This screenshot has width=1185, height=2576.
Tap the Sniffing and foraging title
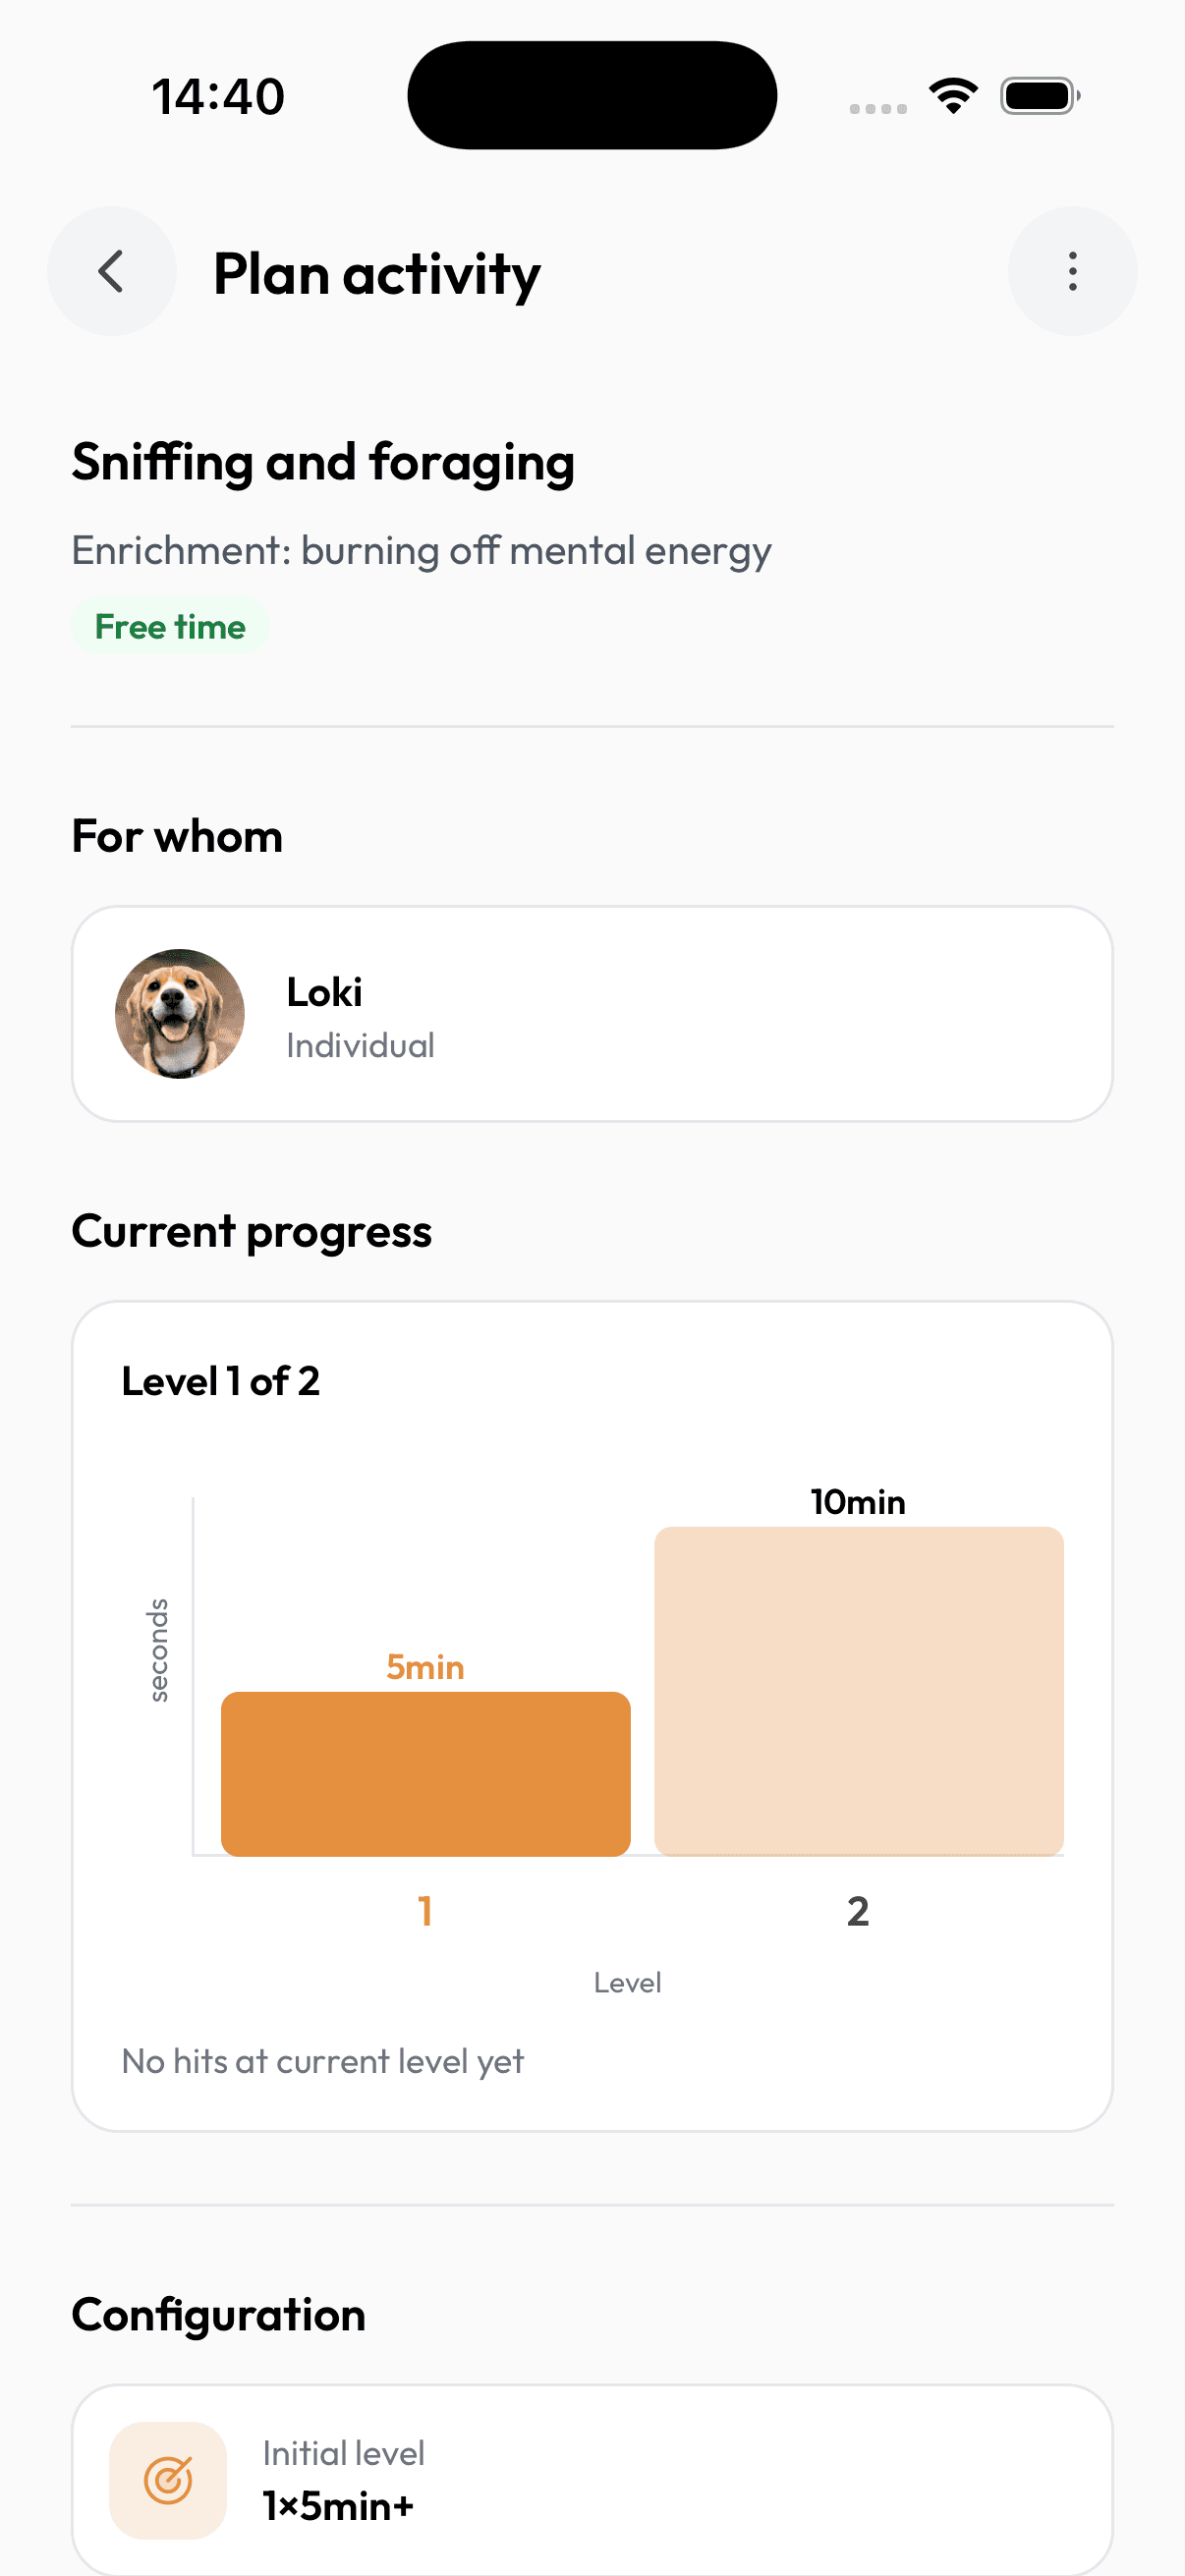tap(323, 464)
